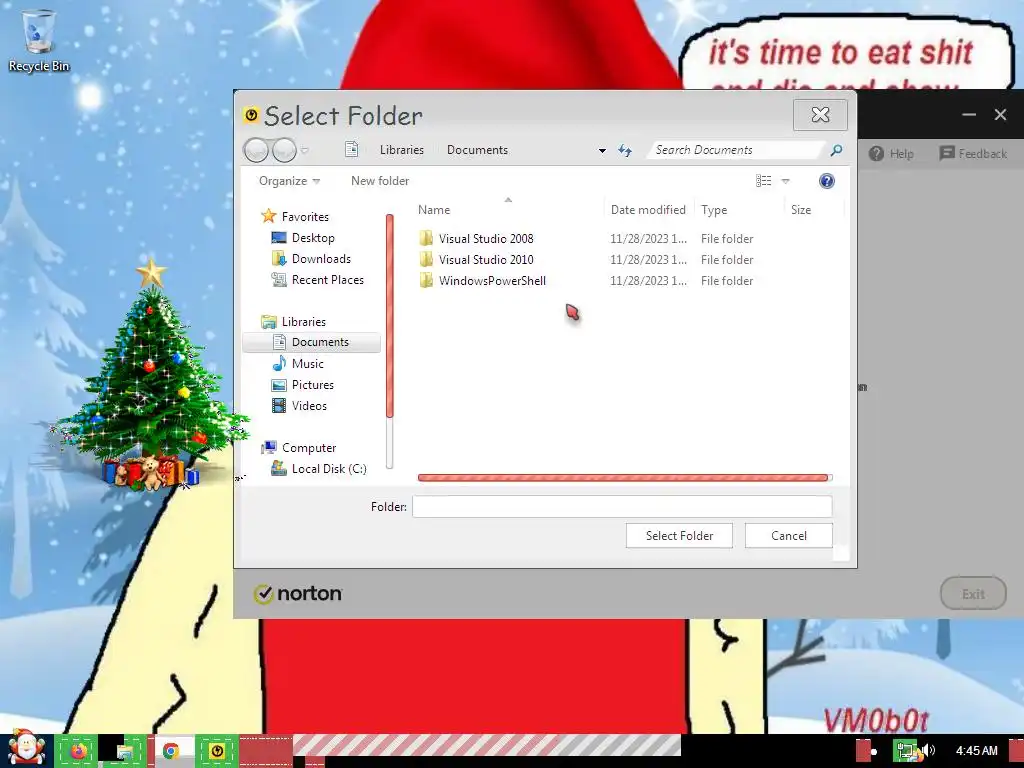Click the blue help question mark icon
The image size is (1024, 768).
tap(827, 181)
